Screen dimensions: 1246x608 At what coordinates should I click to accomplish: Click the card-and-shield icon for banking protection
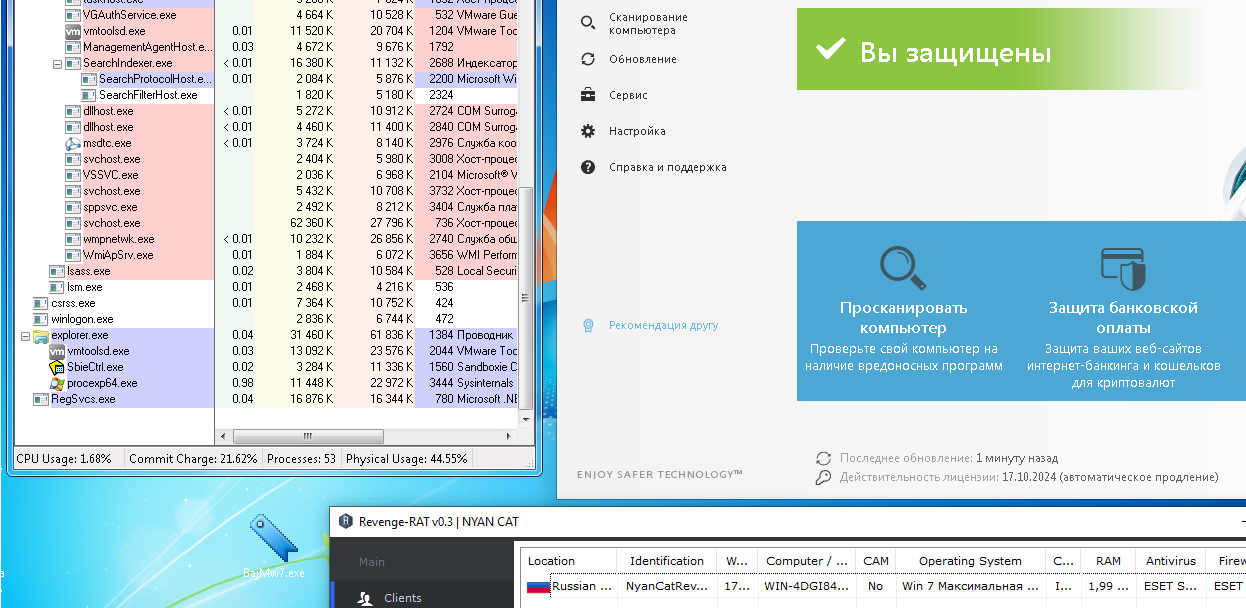pyautogui.click(x=1123, y=268)
